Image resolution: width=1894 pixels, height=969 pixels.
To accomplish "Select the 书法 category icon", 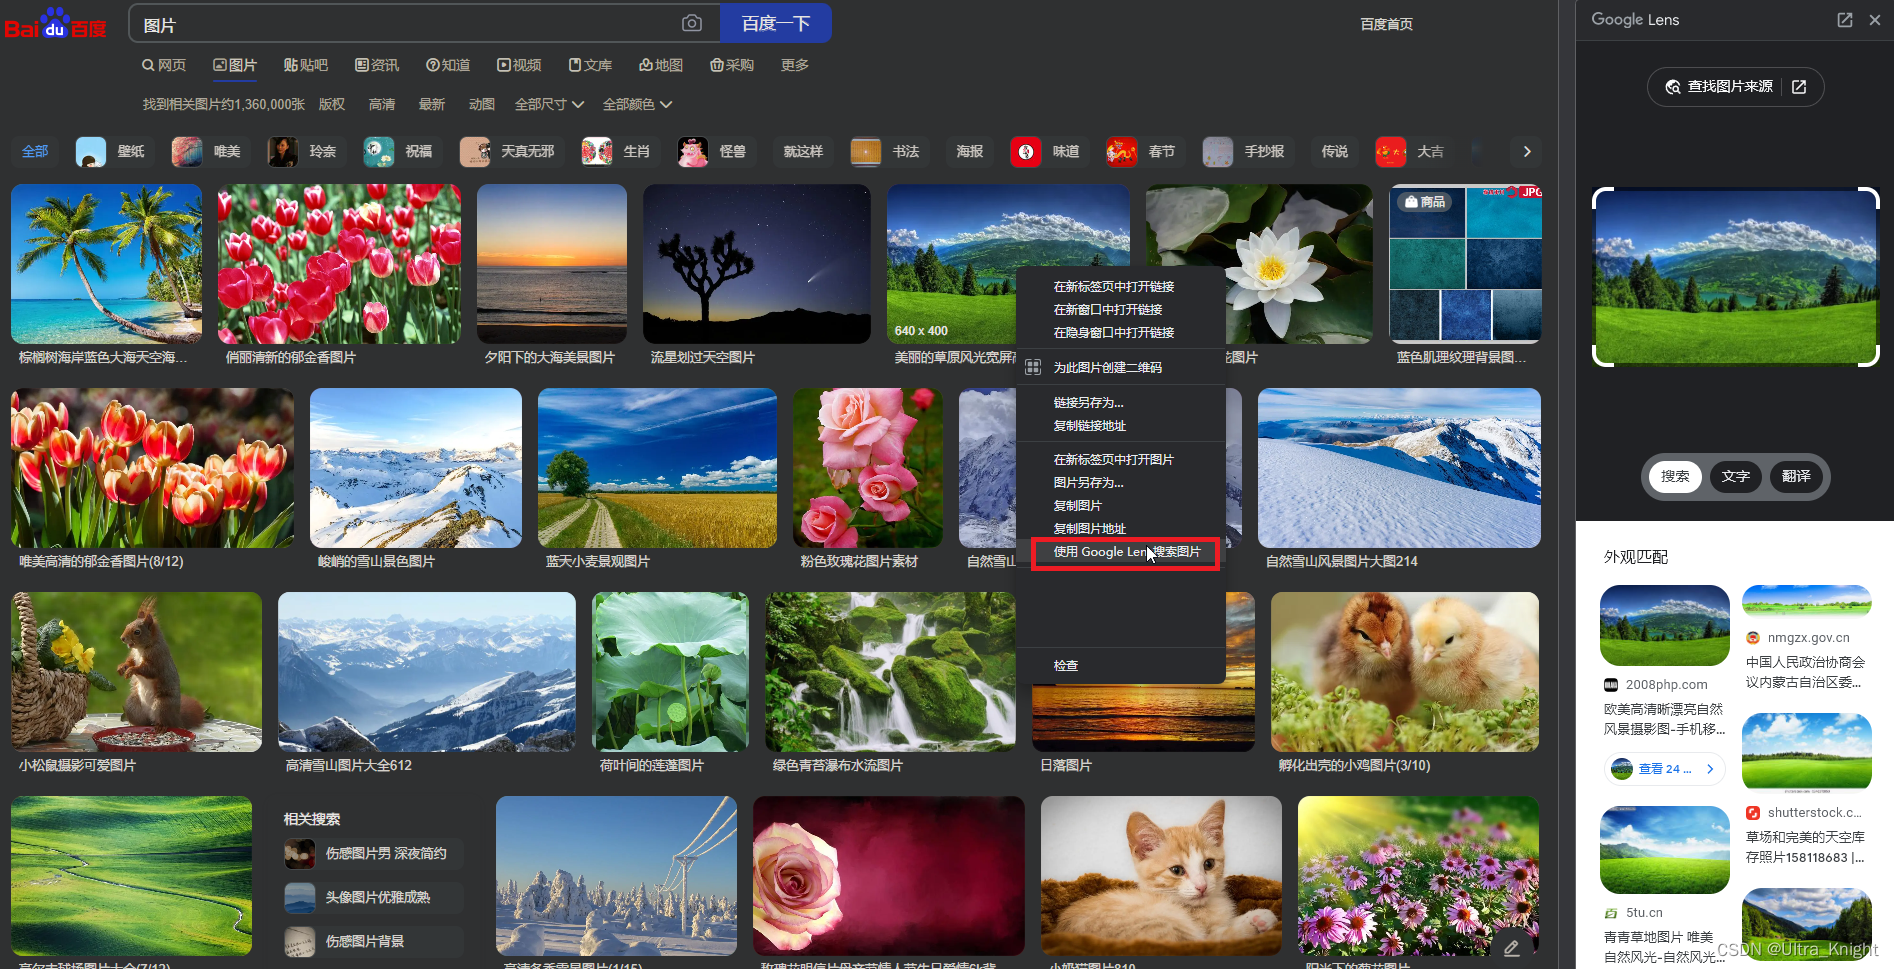I will 866,152.
